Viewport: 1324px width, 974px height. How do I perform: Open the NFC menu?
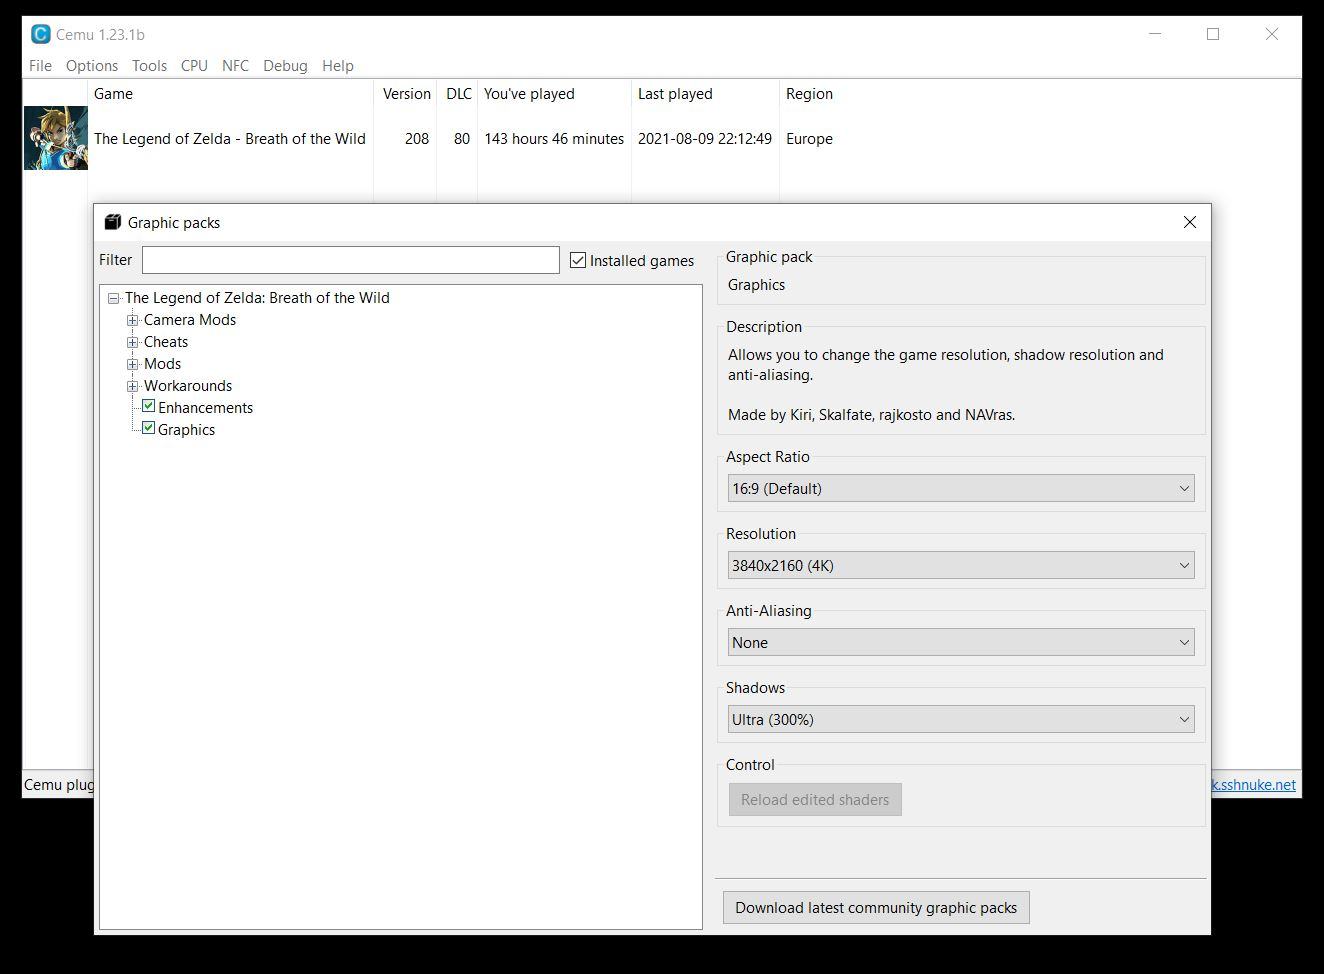click(x=235, y=65)
